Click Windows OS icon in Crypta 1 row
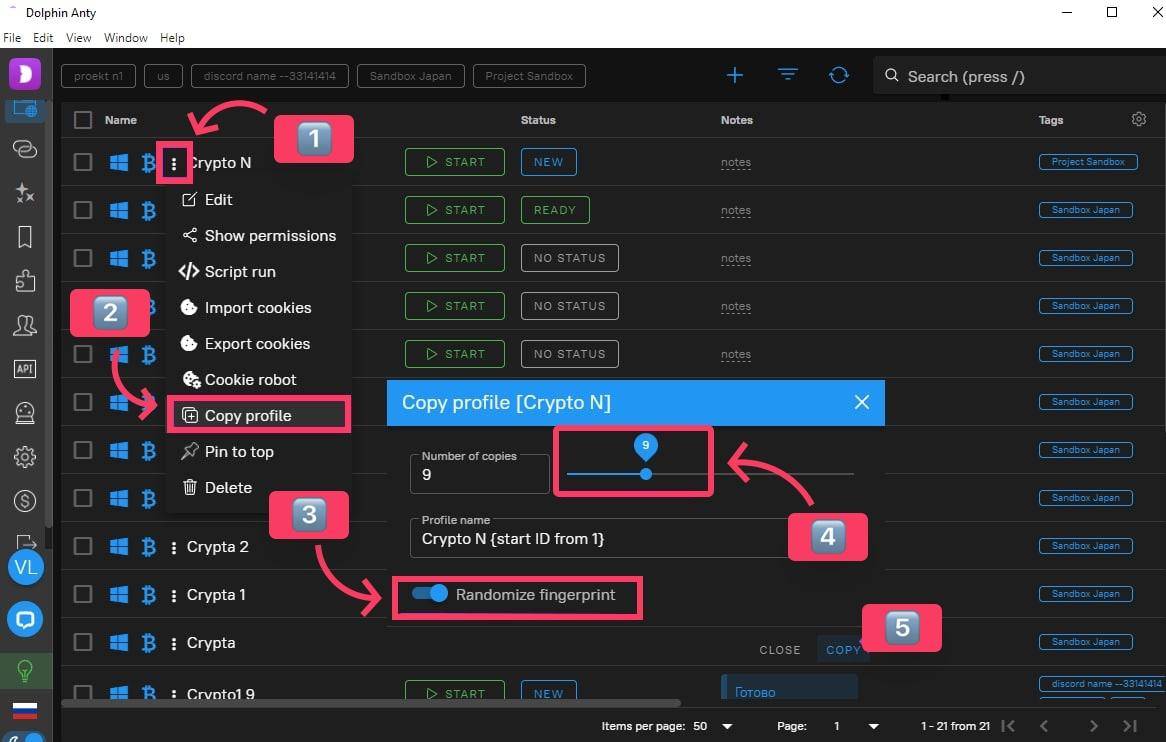 [118, 594]
